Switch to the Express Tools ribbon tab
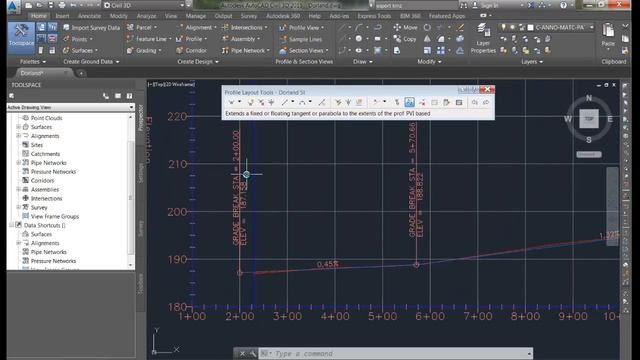Image resolution: width=640 pixels, height=360 pixels. [x=374, y=16]
